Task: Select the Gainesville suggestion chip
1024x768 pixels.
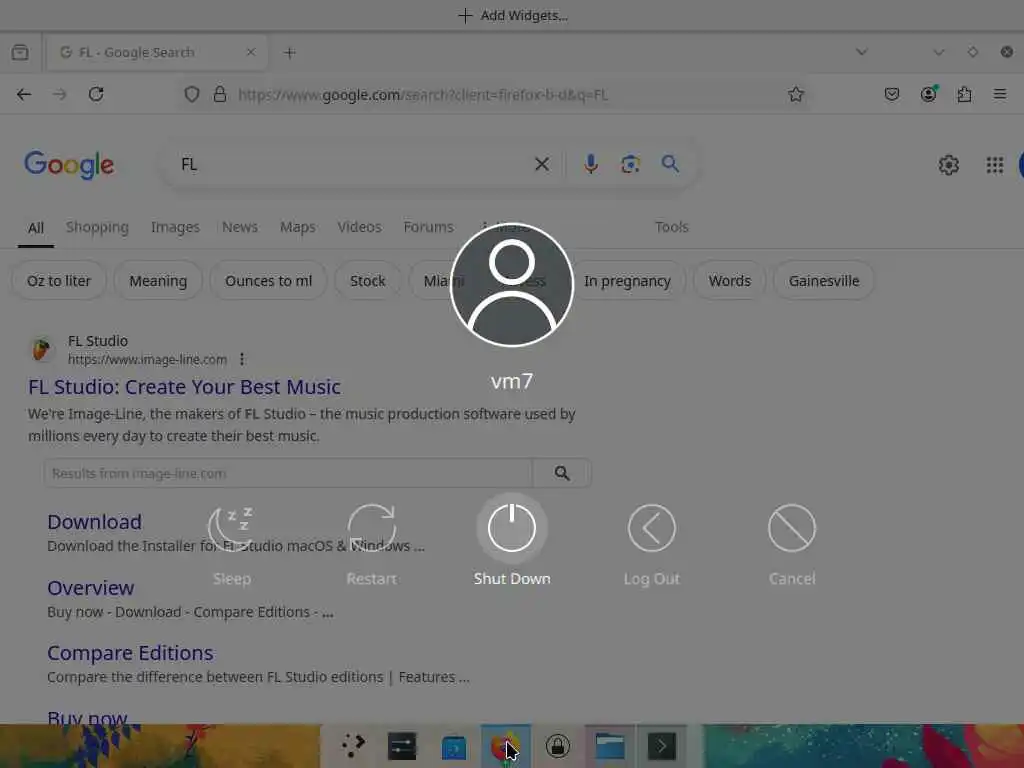Action: [x=824, y=281]
